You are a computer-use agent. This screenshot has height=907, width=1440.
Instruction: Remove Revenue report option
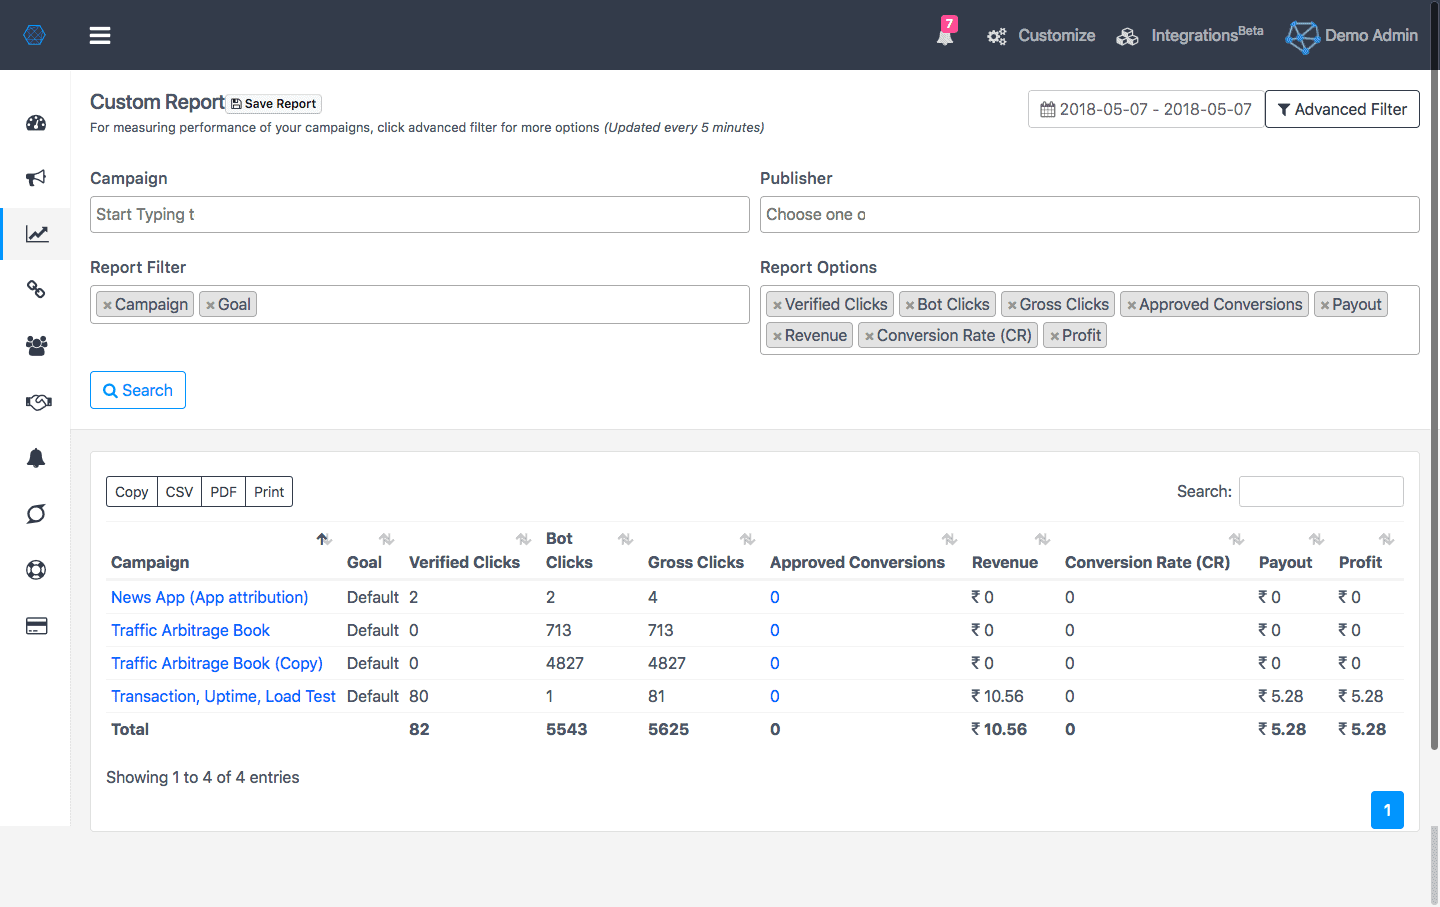(x=777, y=336)
